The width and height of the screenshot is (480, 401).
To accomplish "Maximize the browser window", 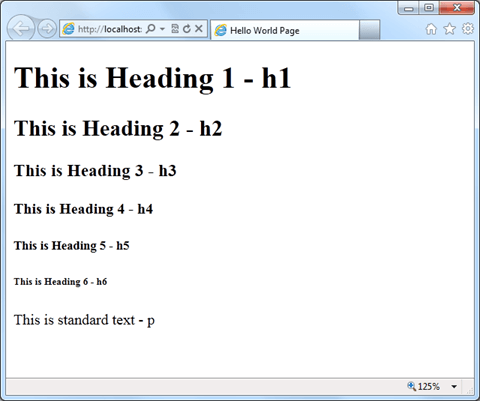I will click(x=429, y=8).
